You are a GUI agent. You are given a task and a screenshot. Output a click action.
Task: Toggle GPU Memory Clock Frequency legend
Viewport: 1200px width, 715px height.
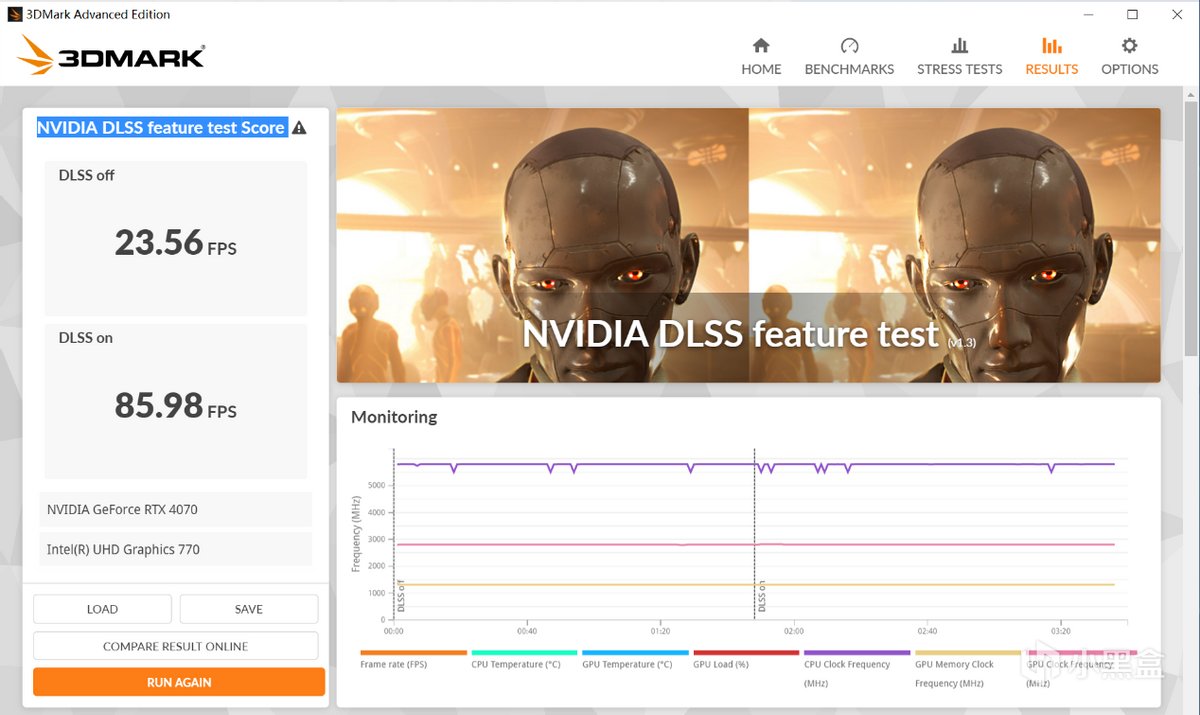(x=968, y=668)
